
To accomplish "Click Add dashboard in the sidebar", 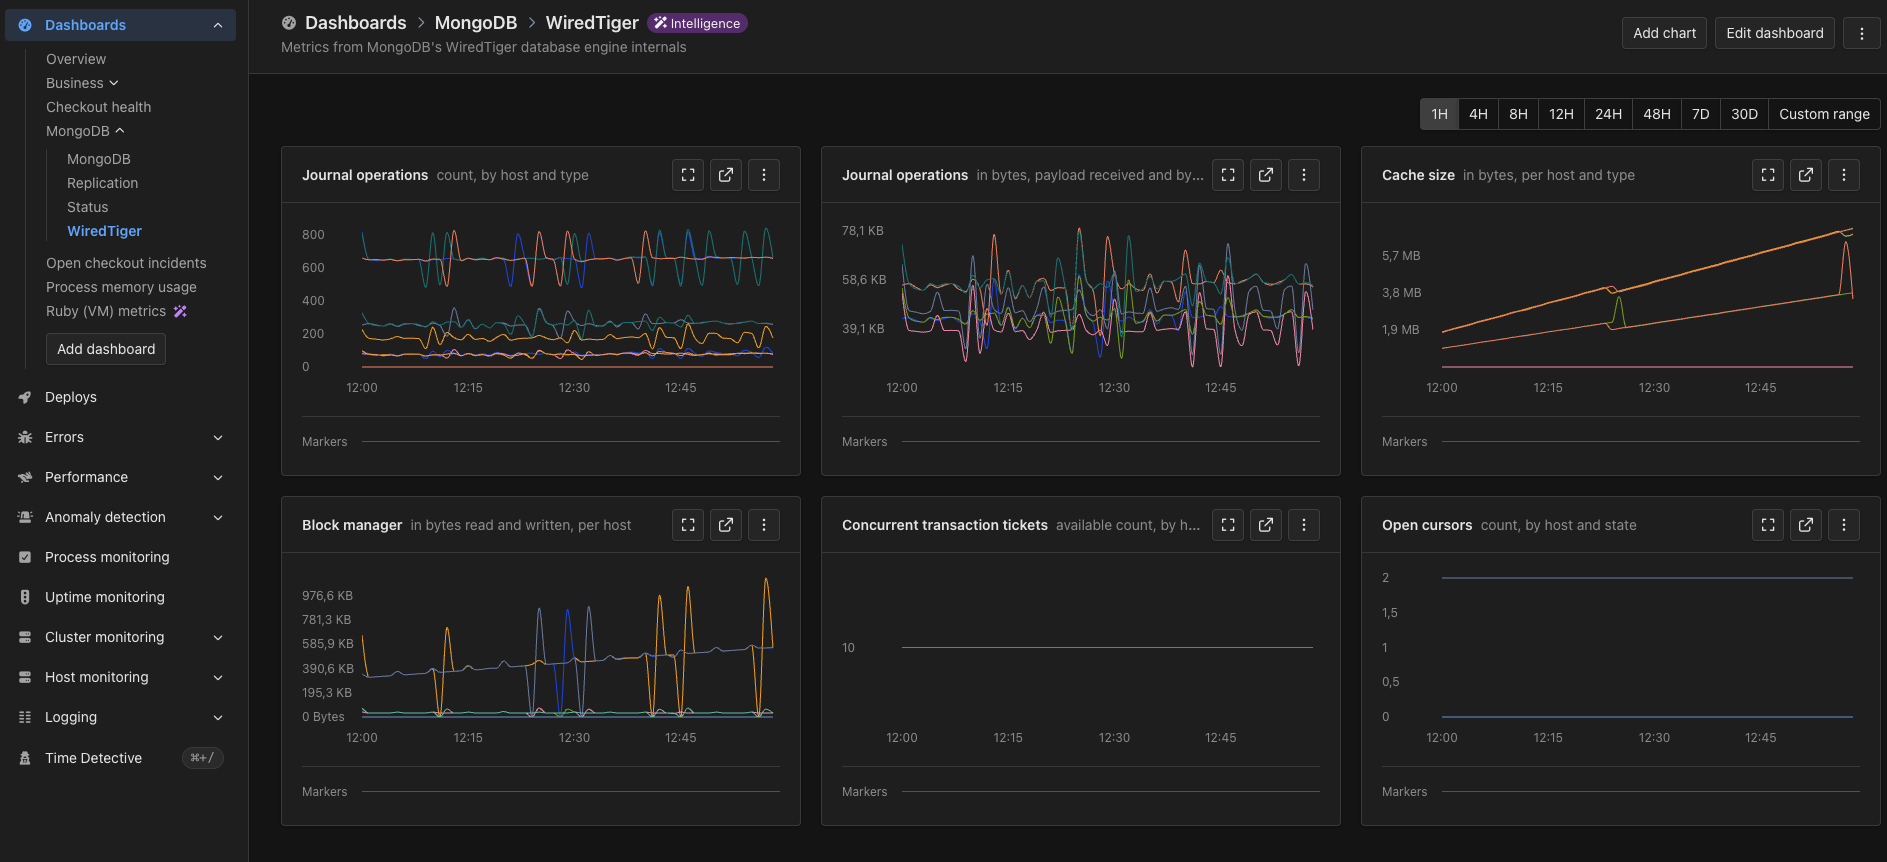I will click(x=106, y=349).
